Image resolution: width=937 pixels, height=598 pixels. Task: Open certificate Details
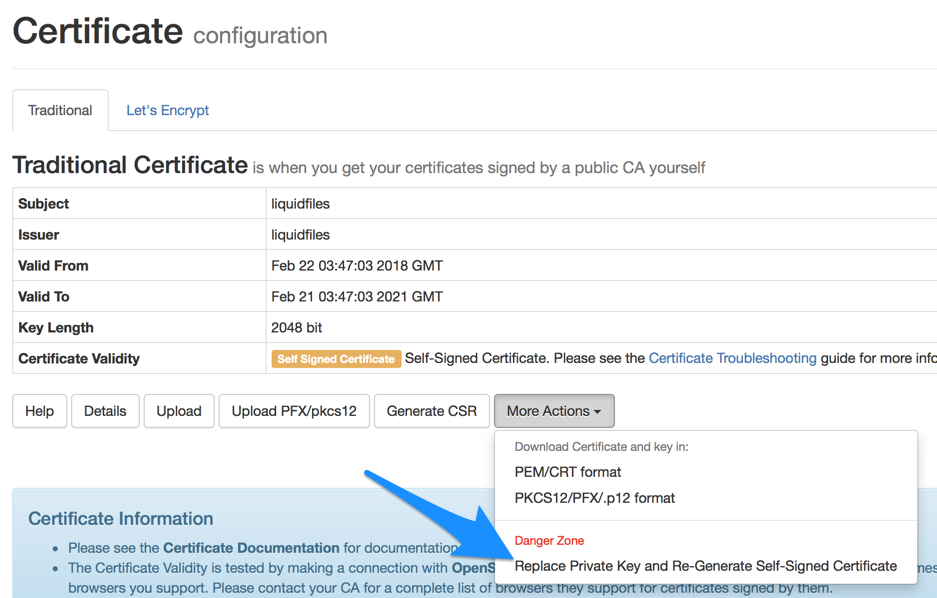tap(105, 410)
